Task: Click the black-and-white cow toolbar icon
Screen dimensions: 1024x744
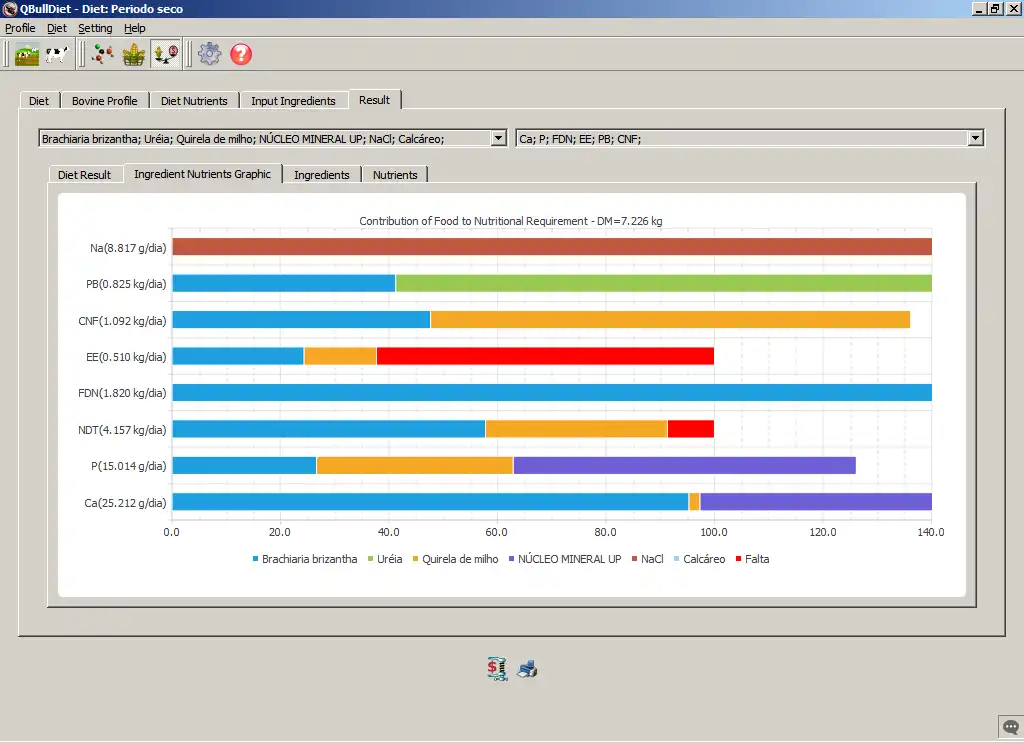Action: [x=57, y=54]
